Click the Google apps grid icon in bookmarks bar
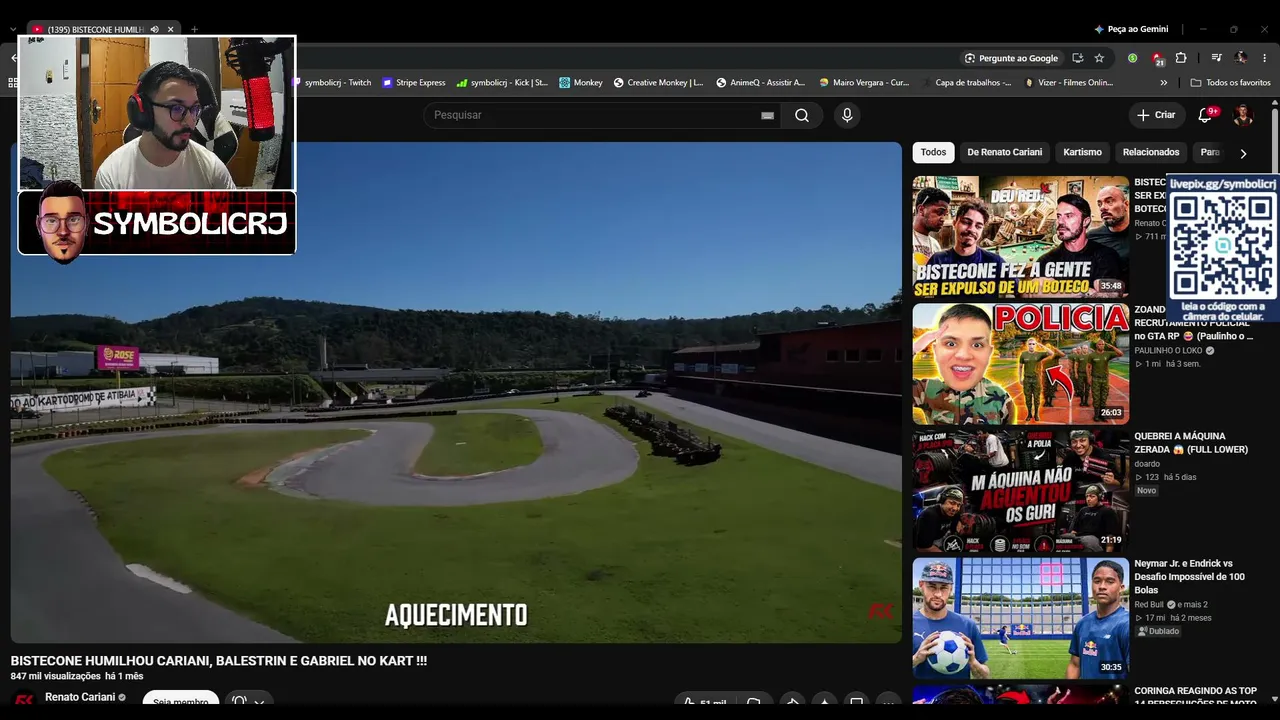 [x=13, y=83]
